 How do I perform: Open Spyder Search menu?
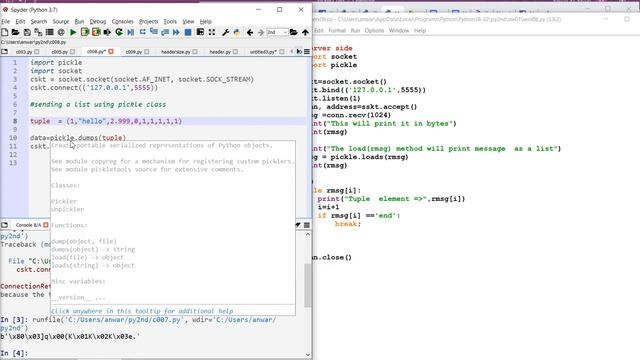tap(39, 21)
